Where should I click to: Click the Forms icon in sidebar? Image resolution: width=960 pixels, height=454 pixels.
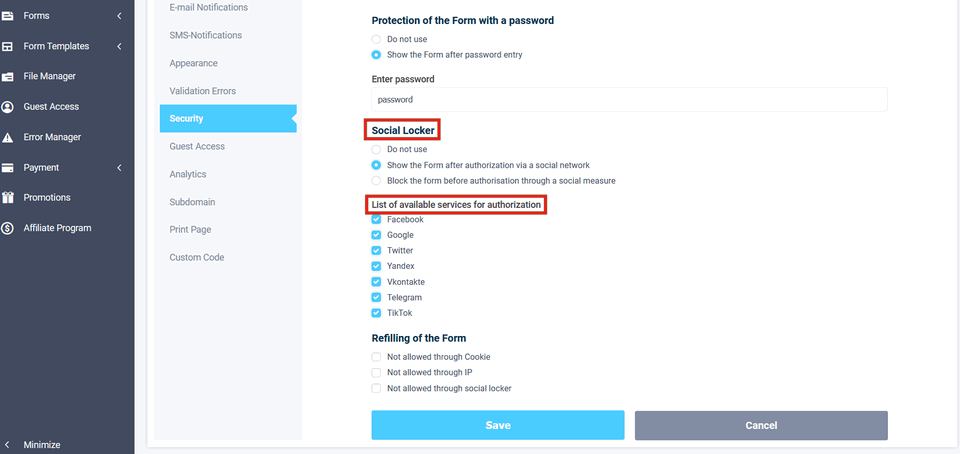pyautogui.click(x=8, y=16)
